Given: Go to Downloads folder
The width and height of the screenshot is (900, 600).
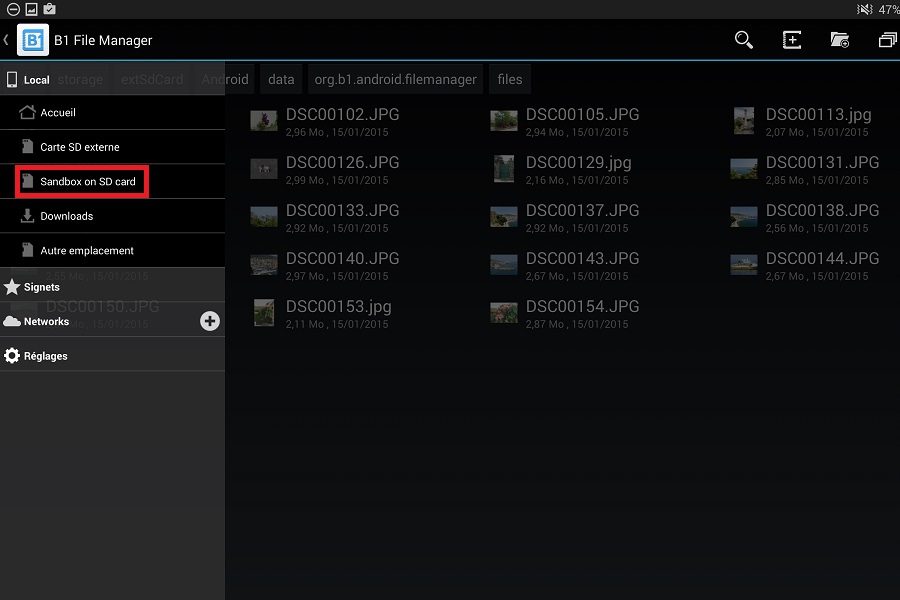Looking at the screenshot, I should coord(112,216).
